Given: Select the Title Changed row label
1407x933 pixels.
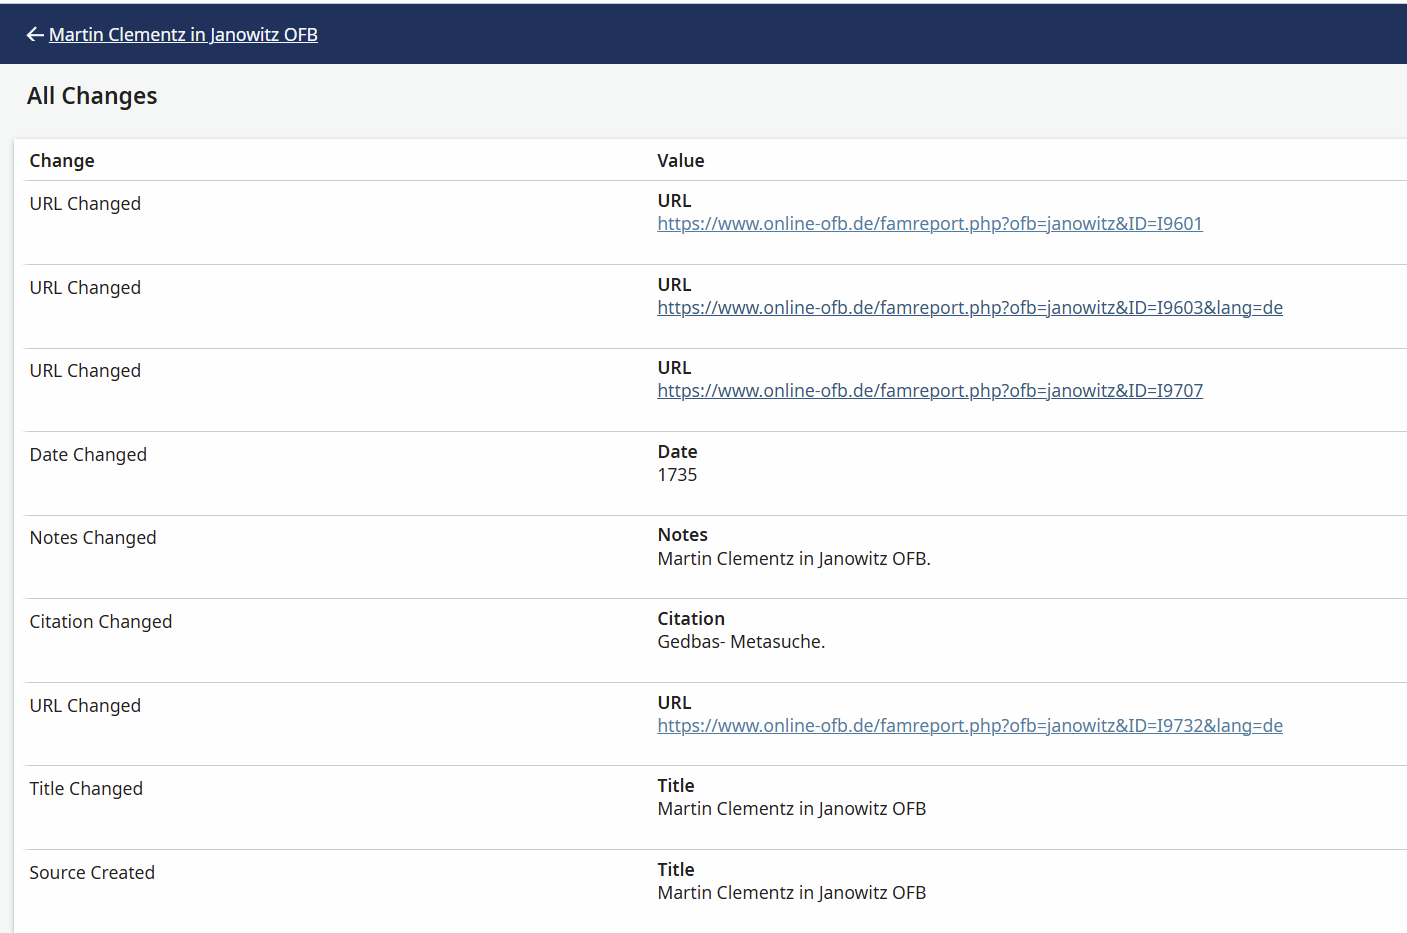Looking at the screenshot, I should tap(86, 789).
